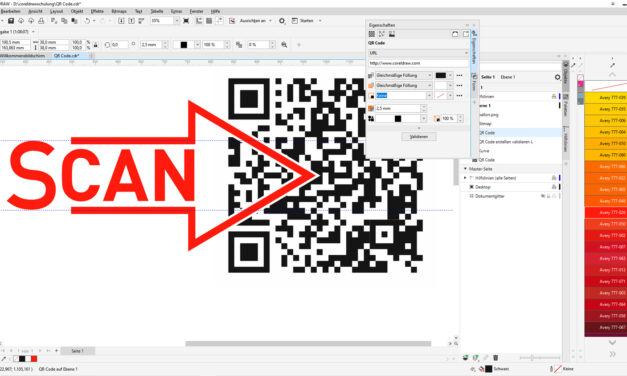Viewport: 627px width, 376px height.
Task: Open the Ansicht menu
Action: pyautogui.click(x=35, y=11)
